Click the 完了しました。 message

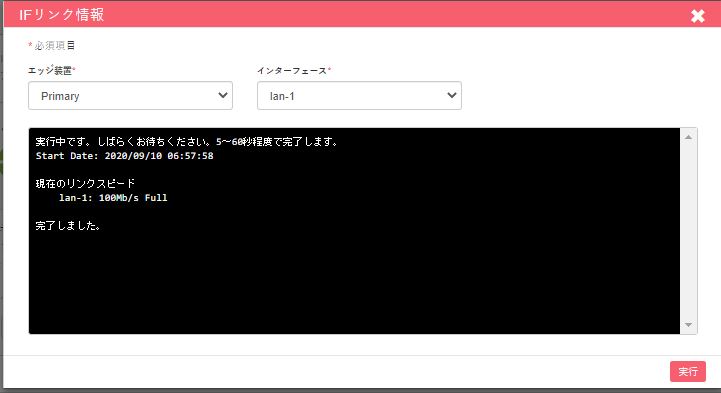[68, 226]
